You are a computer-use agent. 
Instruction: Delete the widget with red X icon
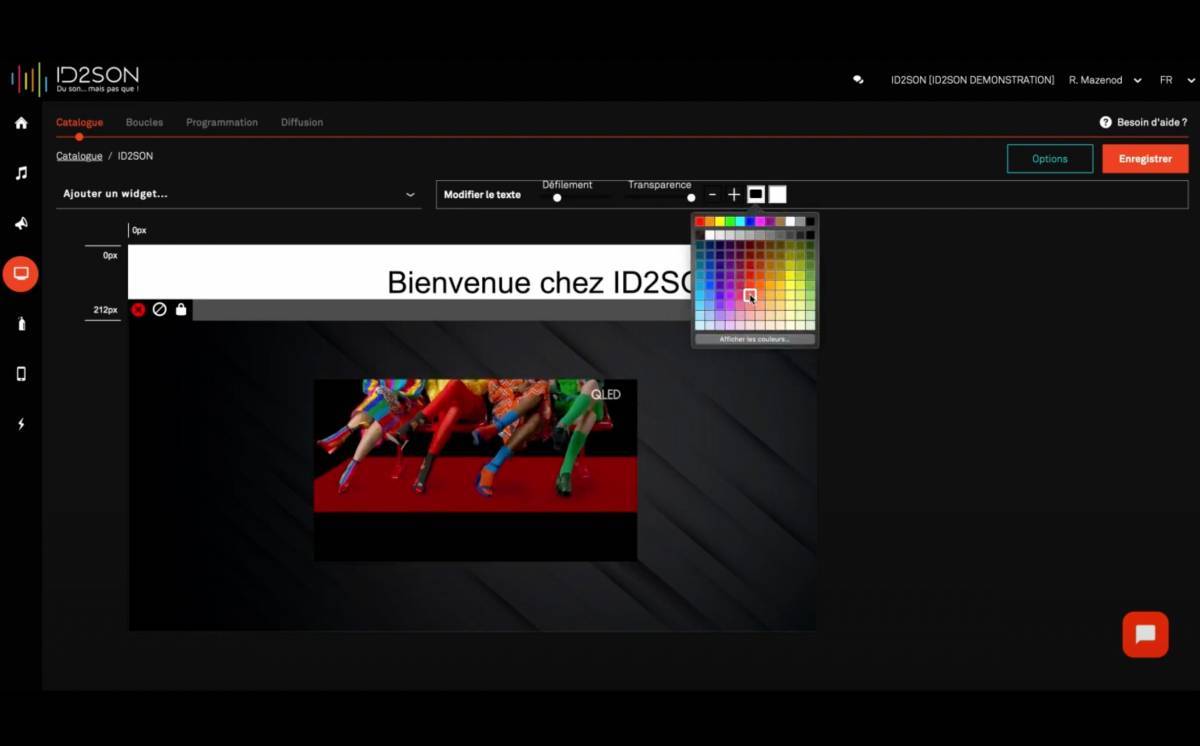[x=138, y=310]
